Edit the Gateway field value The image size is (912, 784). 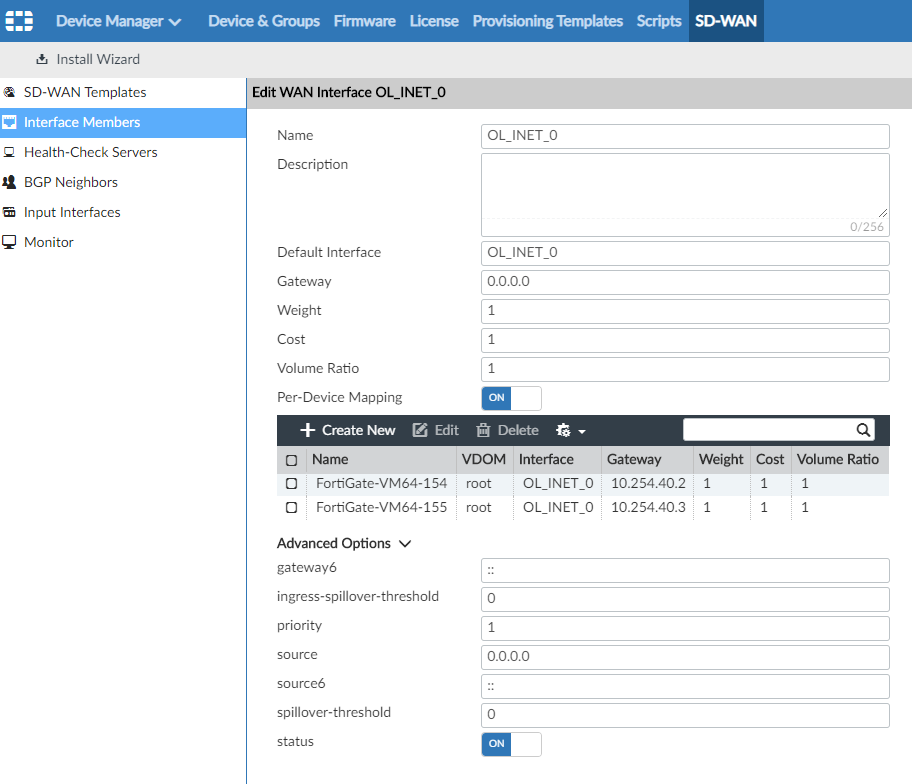point(684,282)
